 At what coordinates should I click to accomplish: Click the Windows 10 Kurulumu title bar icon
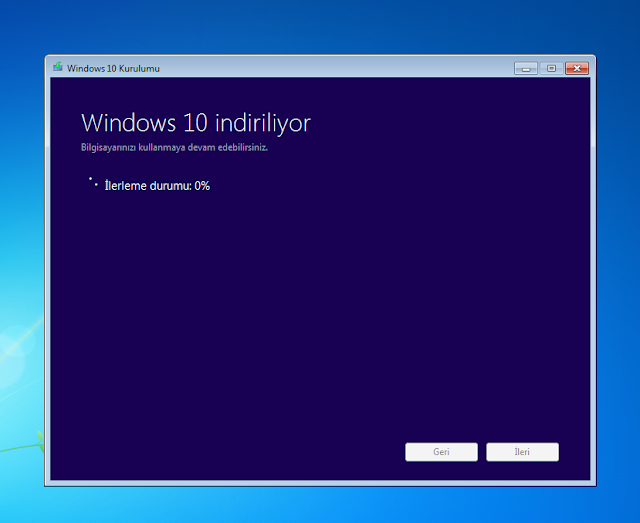[58, 67]
